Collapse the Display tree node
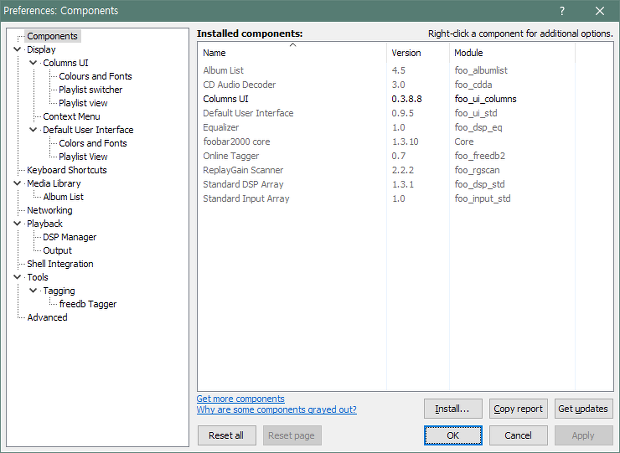The image size is (620, 453). [x=17, y=49]
